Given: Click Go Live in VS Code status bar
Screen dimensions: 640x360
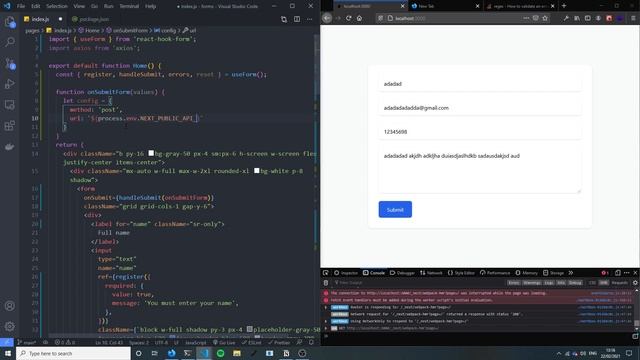Looking at the screenshot, I should 224,342.
